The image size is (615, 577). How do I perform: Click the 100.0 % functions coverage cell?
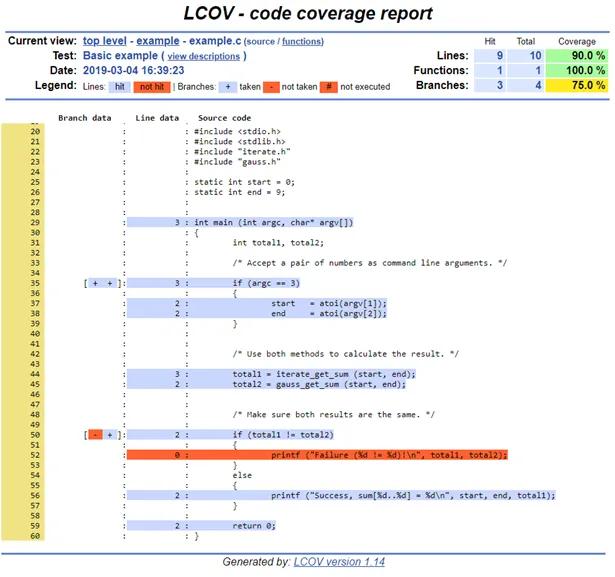577,71
